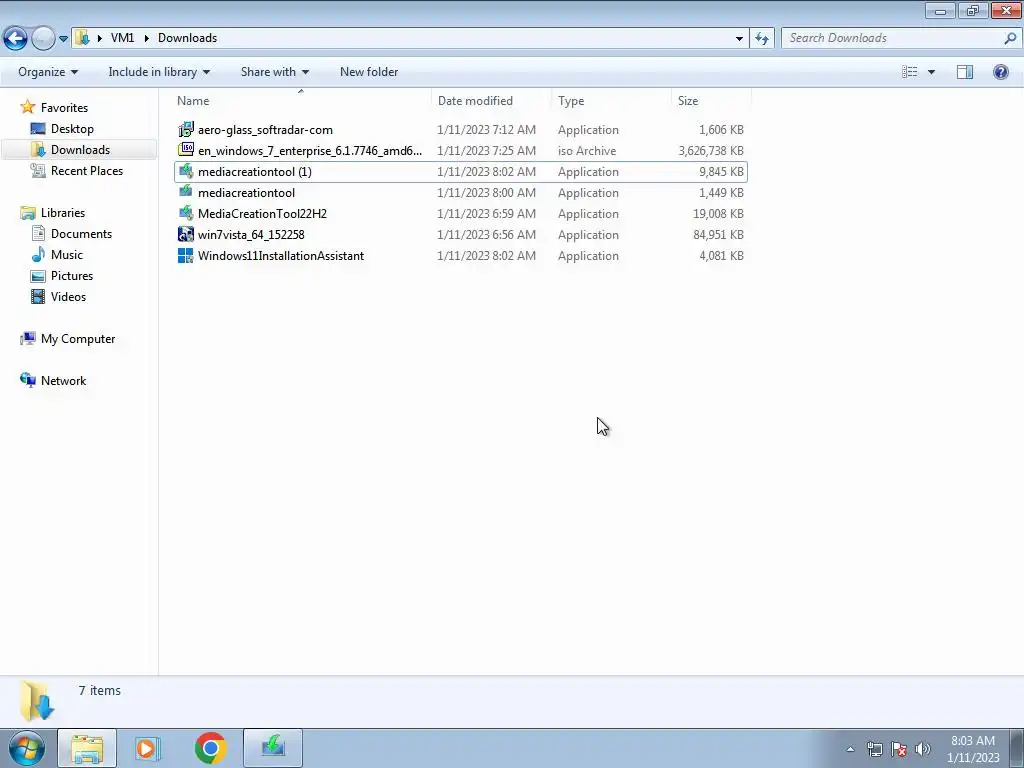Select the aero-glass_softradar-com file icon
The image size is (1024, 768).
tap(186, 129)
